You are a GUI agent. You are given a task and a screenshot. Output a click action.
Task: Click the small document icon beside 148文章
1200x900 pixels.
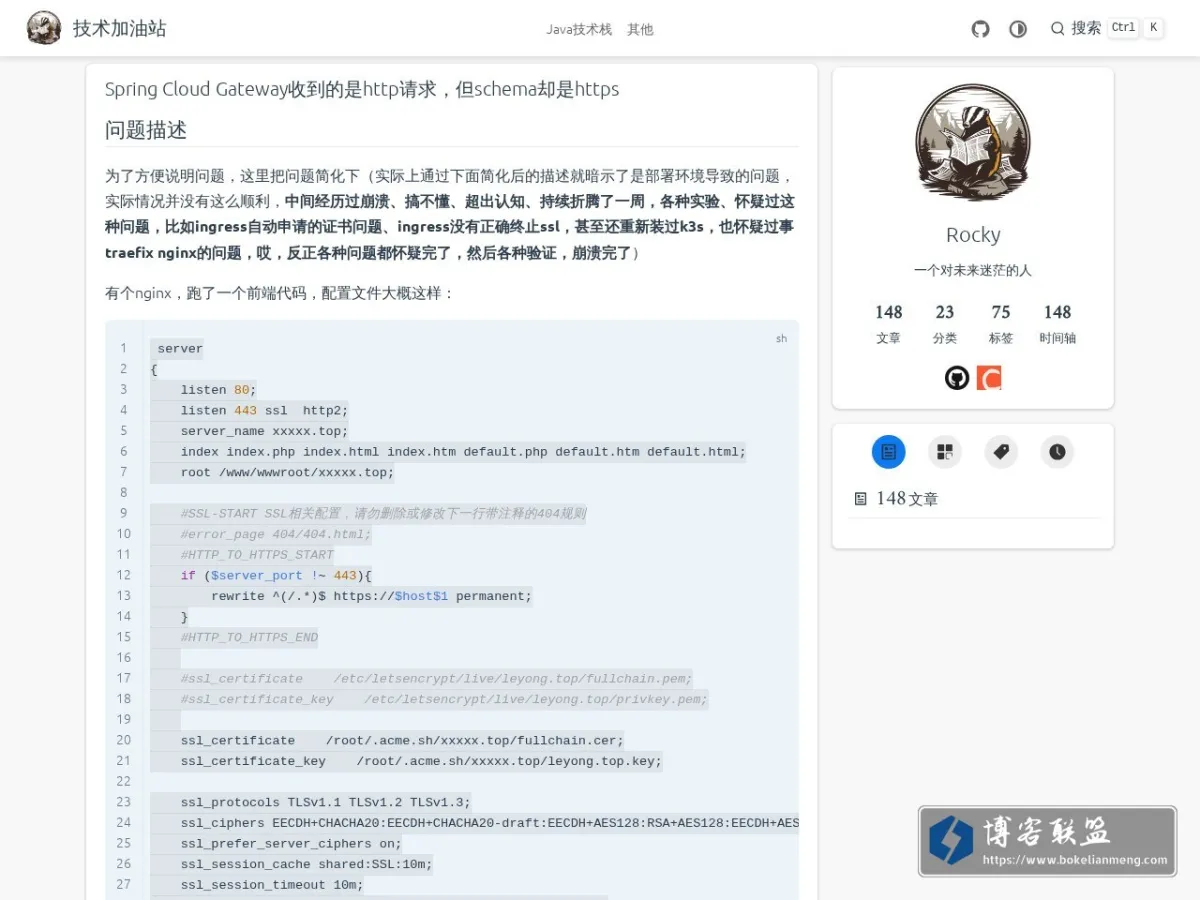(860, 498)
